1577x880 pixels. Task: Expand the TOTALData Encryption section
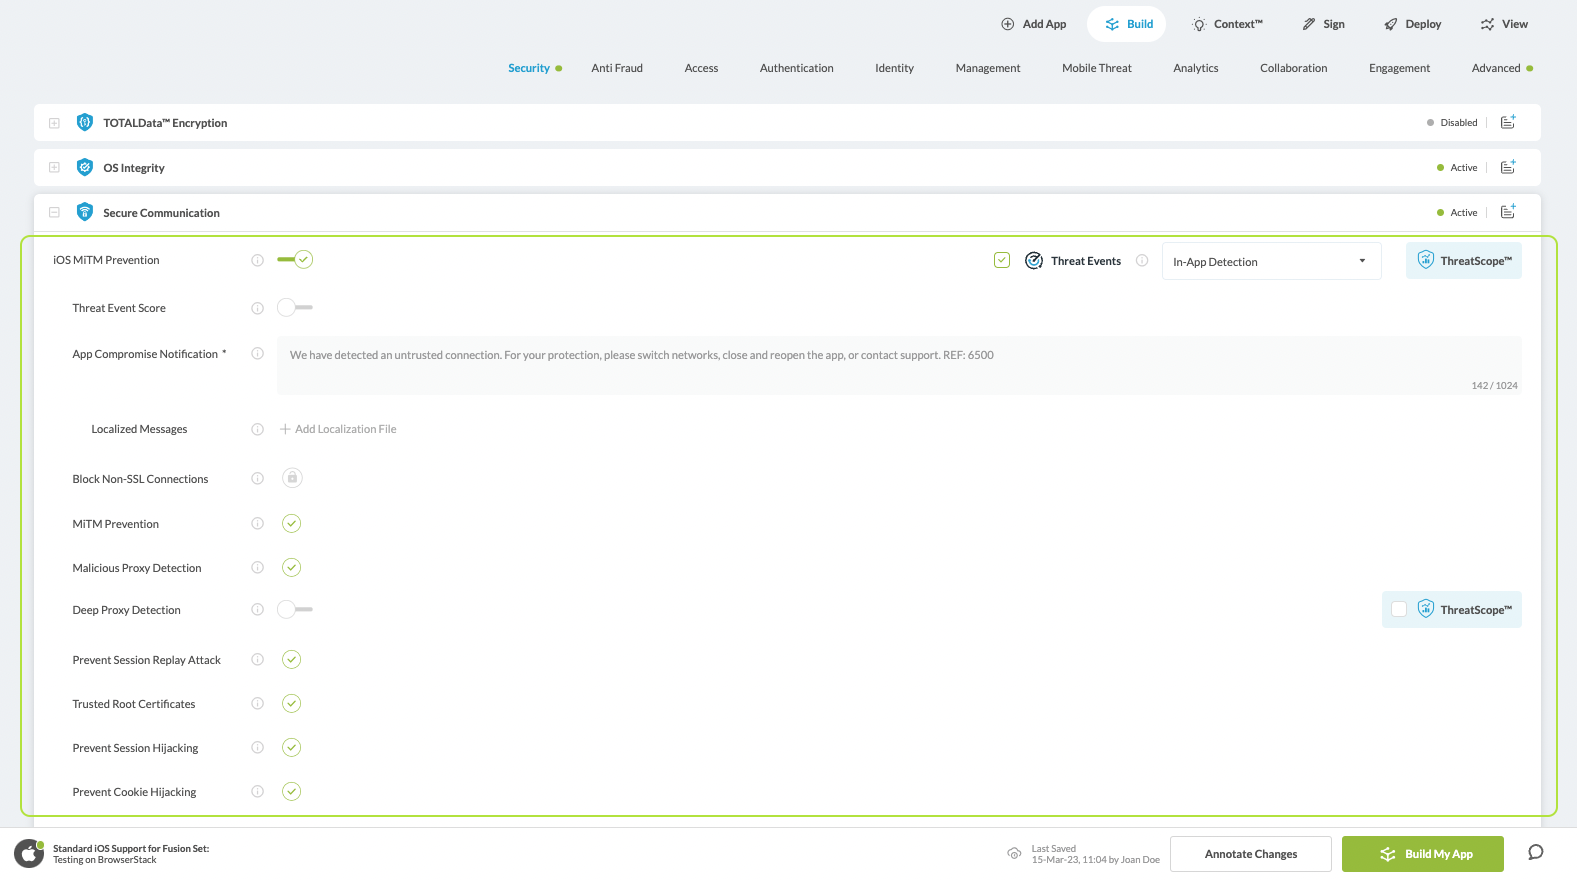54,123
